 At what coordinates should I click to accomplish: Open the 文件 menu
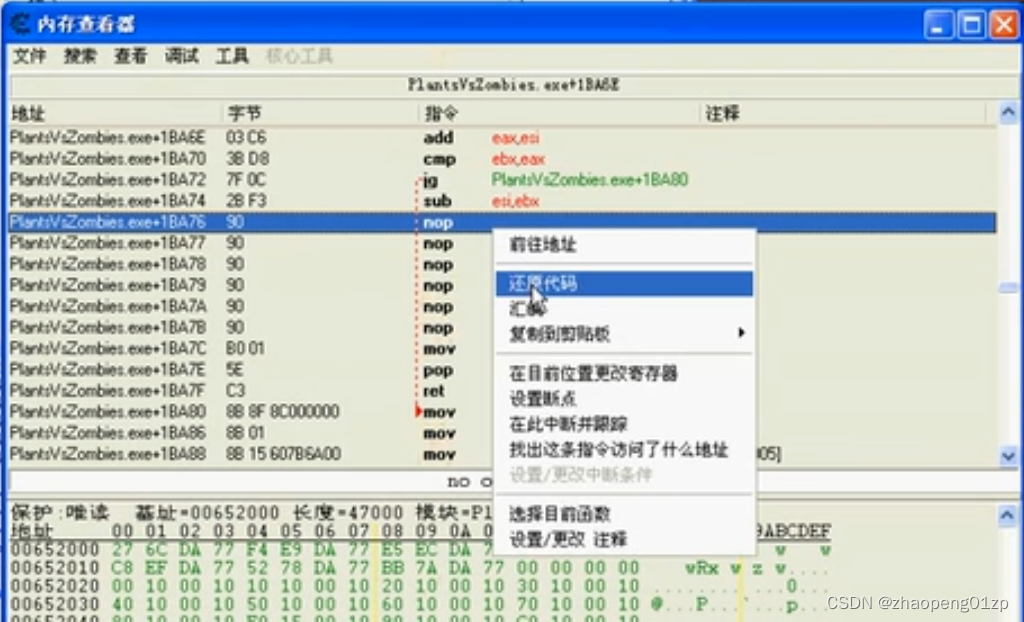click(29, 56)
